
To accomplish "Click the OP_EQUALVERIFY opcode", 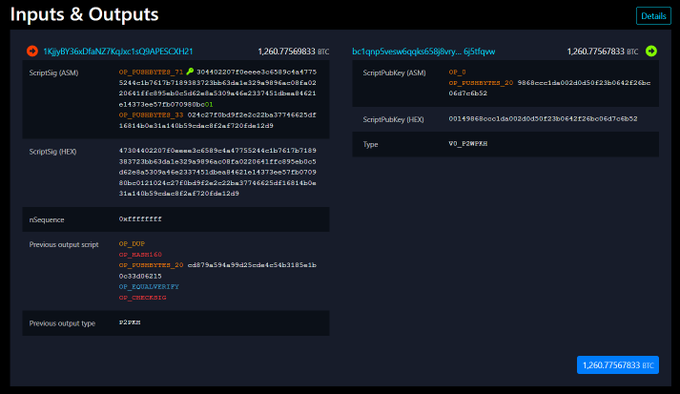I will (x=149, y=287).
